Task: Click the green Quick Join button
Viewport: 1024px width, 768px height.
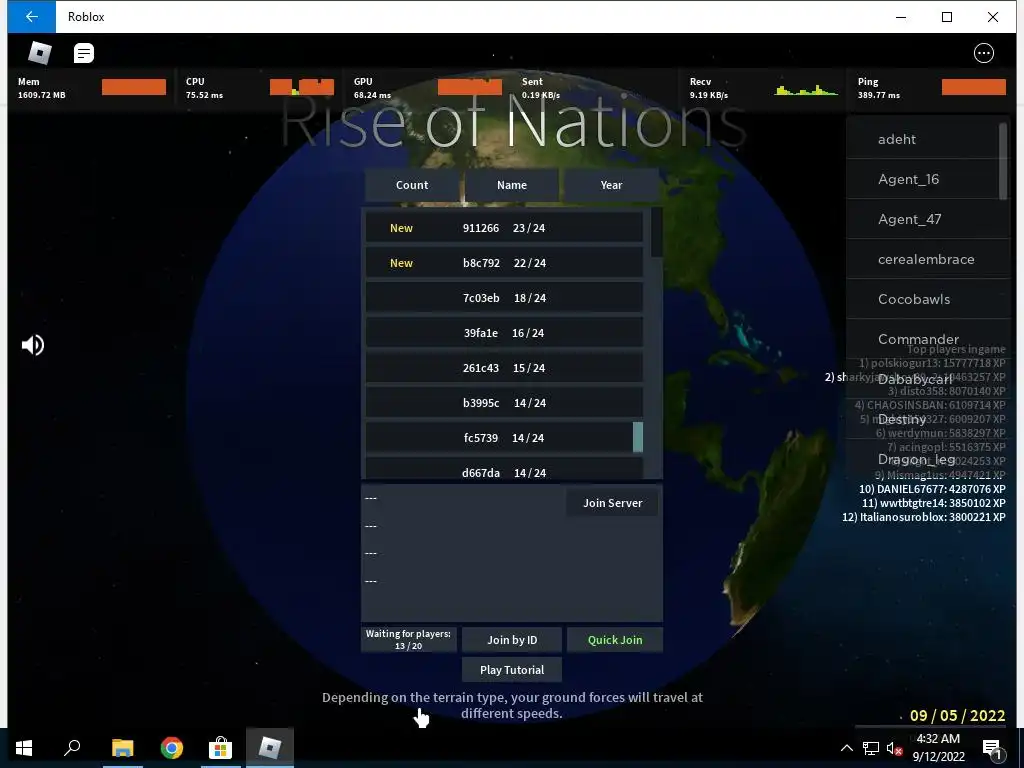Action: click(615, 640)
